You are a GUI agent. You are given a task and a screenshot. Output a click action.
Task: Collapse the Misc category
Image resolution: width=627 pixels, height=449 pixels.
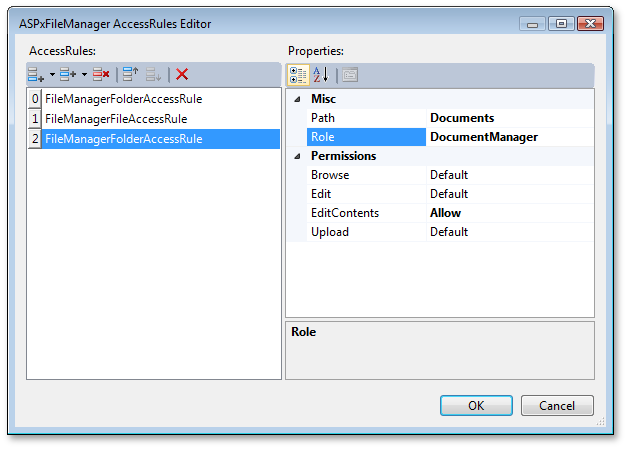[x=297, y=99]
